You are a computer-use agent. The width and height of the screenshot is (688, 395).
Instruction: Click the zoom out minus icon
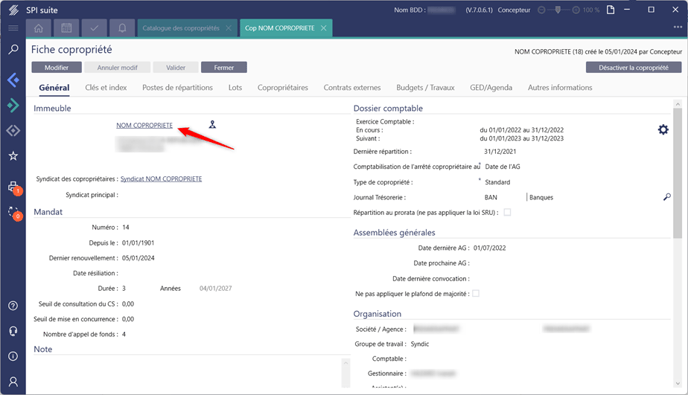tap(542, 10)
